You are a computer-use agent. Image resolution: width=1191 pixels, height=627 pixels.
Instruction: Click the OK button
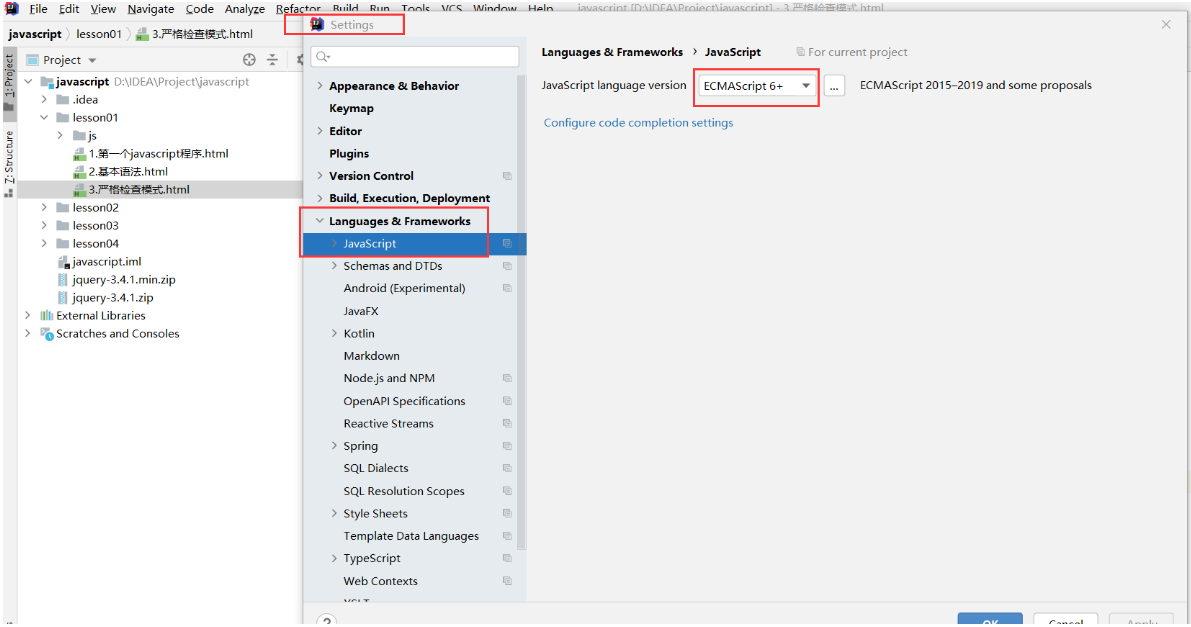coord(990,619)
